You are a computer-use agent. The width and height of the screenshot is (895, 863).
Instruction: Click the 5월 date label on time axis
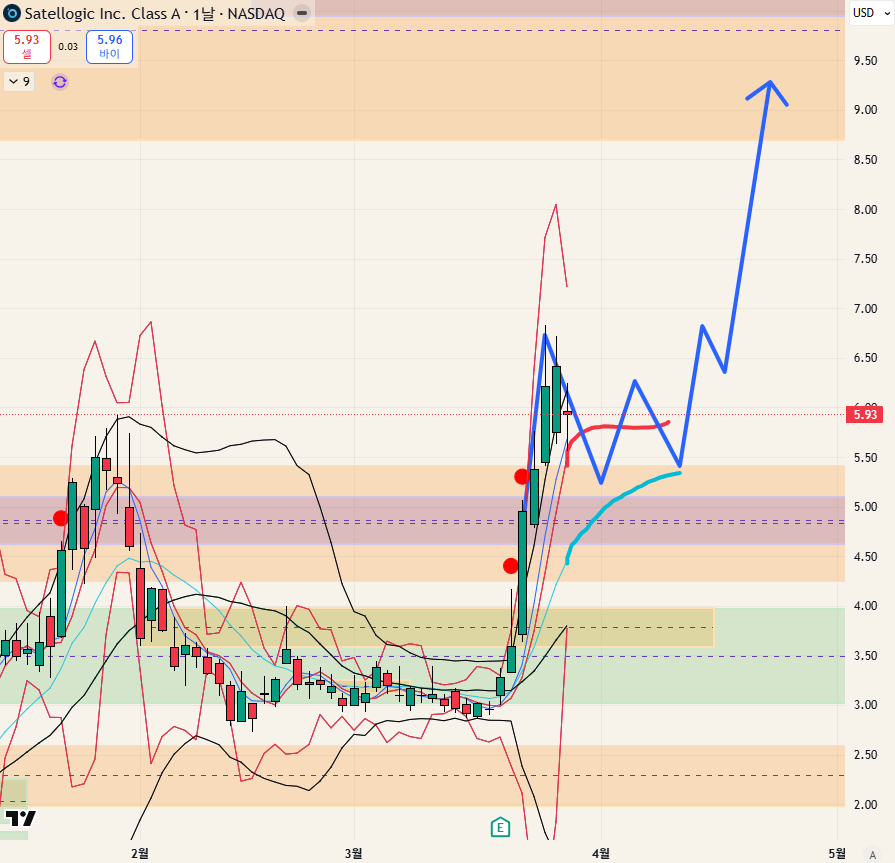coord(837,853)
